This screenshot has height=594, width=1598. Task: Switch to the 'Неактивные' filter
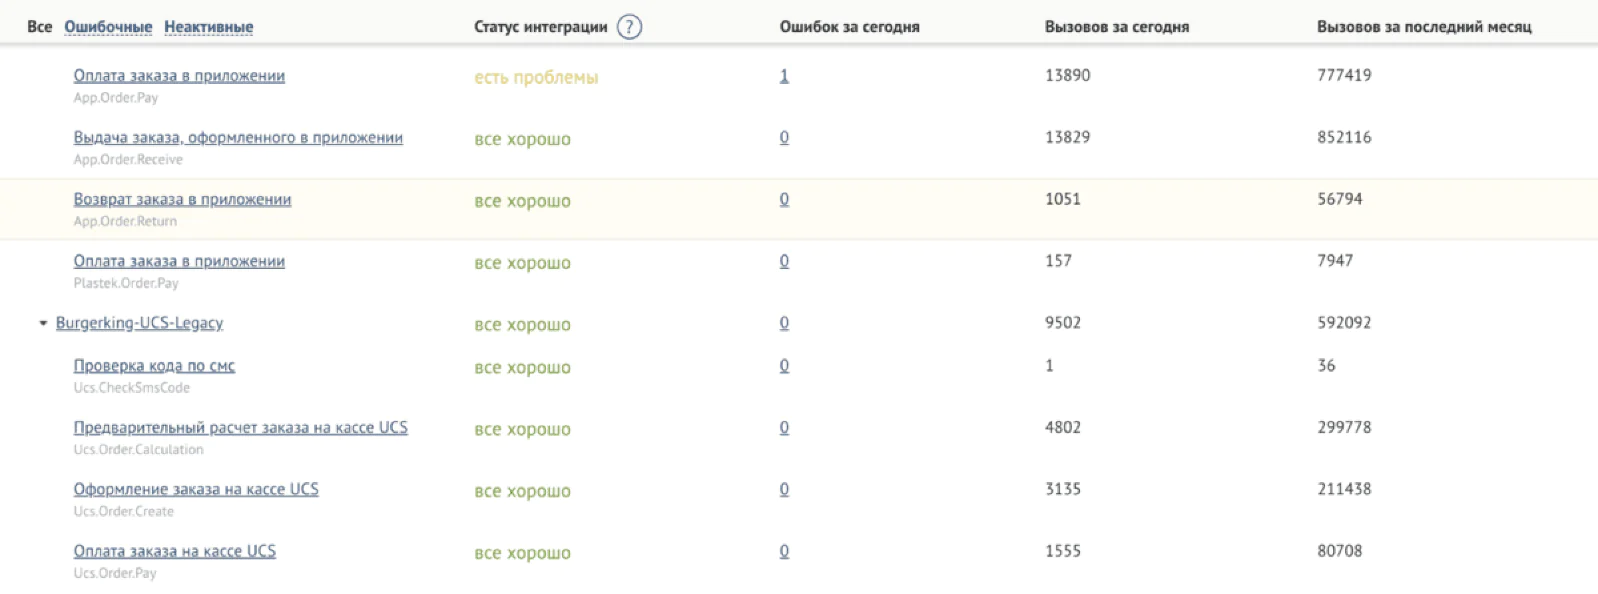[x=208, y=27]
